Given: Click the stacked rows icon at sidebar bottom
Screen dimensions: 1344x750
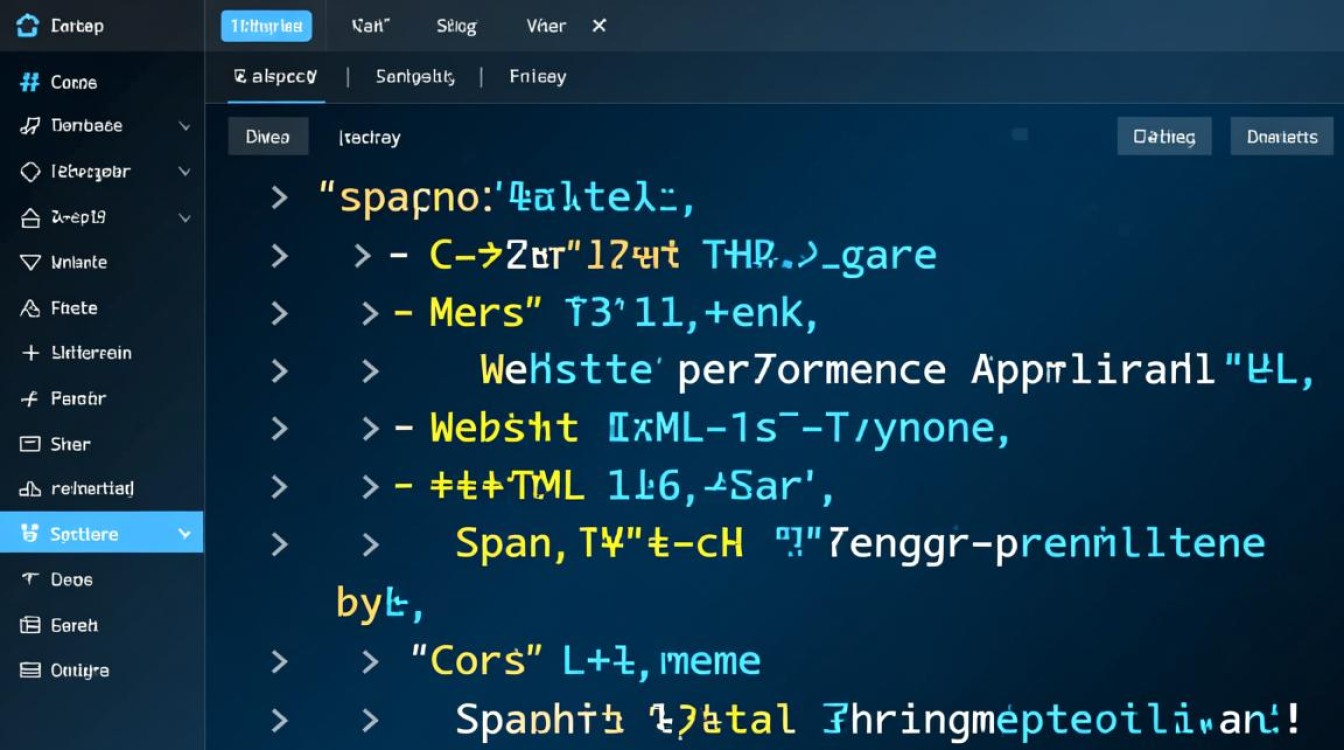Looking at the screenshot, I should point(29,671).
